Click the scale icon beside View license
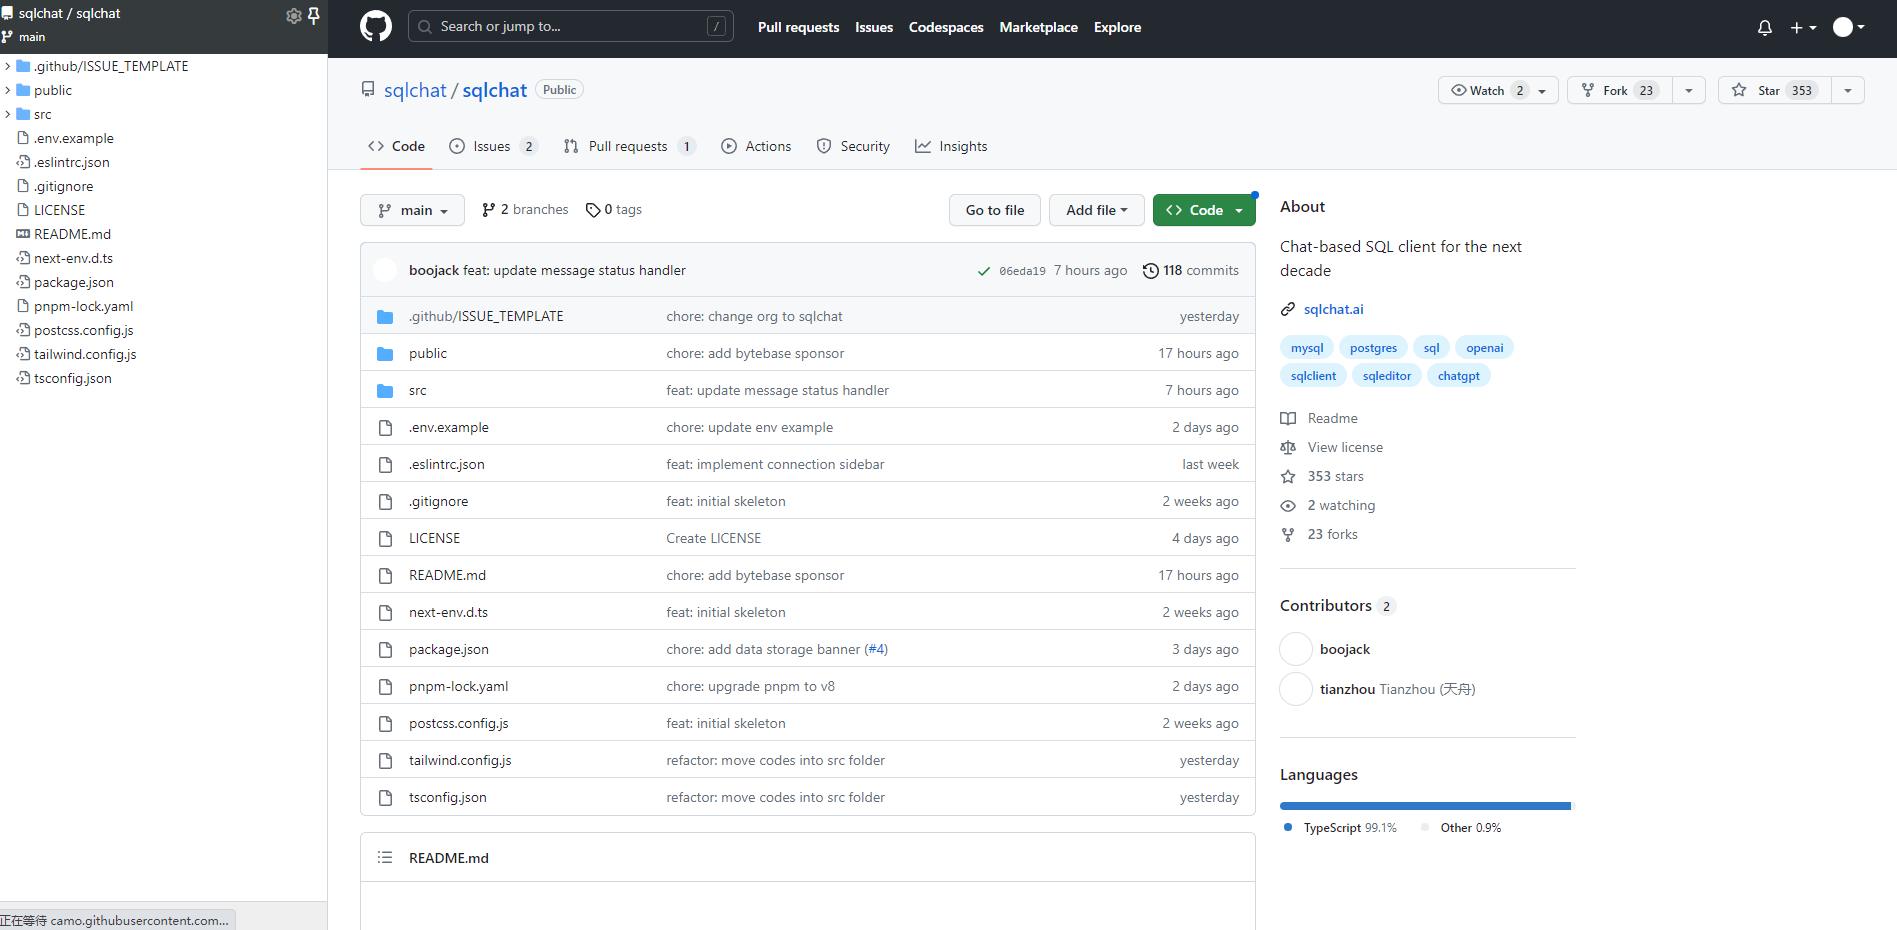This screenshot has width=1897, height=930. (x=1288, y=448)
